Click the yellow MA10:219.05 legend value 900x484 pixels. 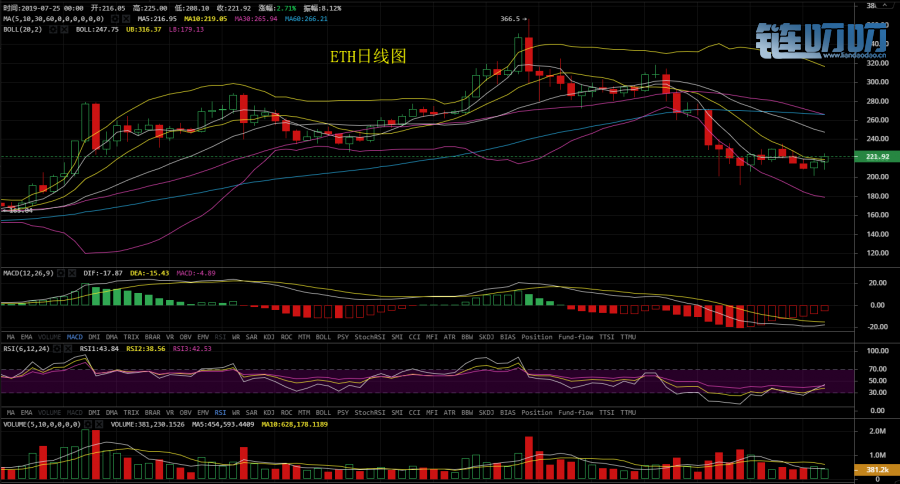coord(205,19)
